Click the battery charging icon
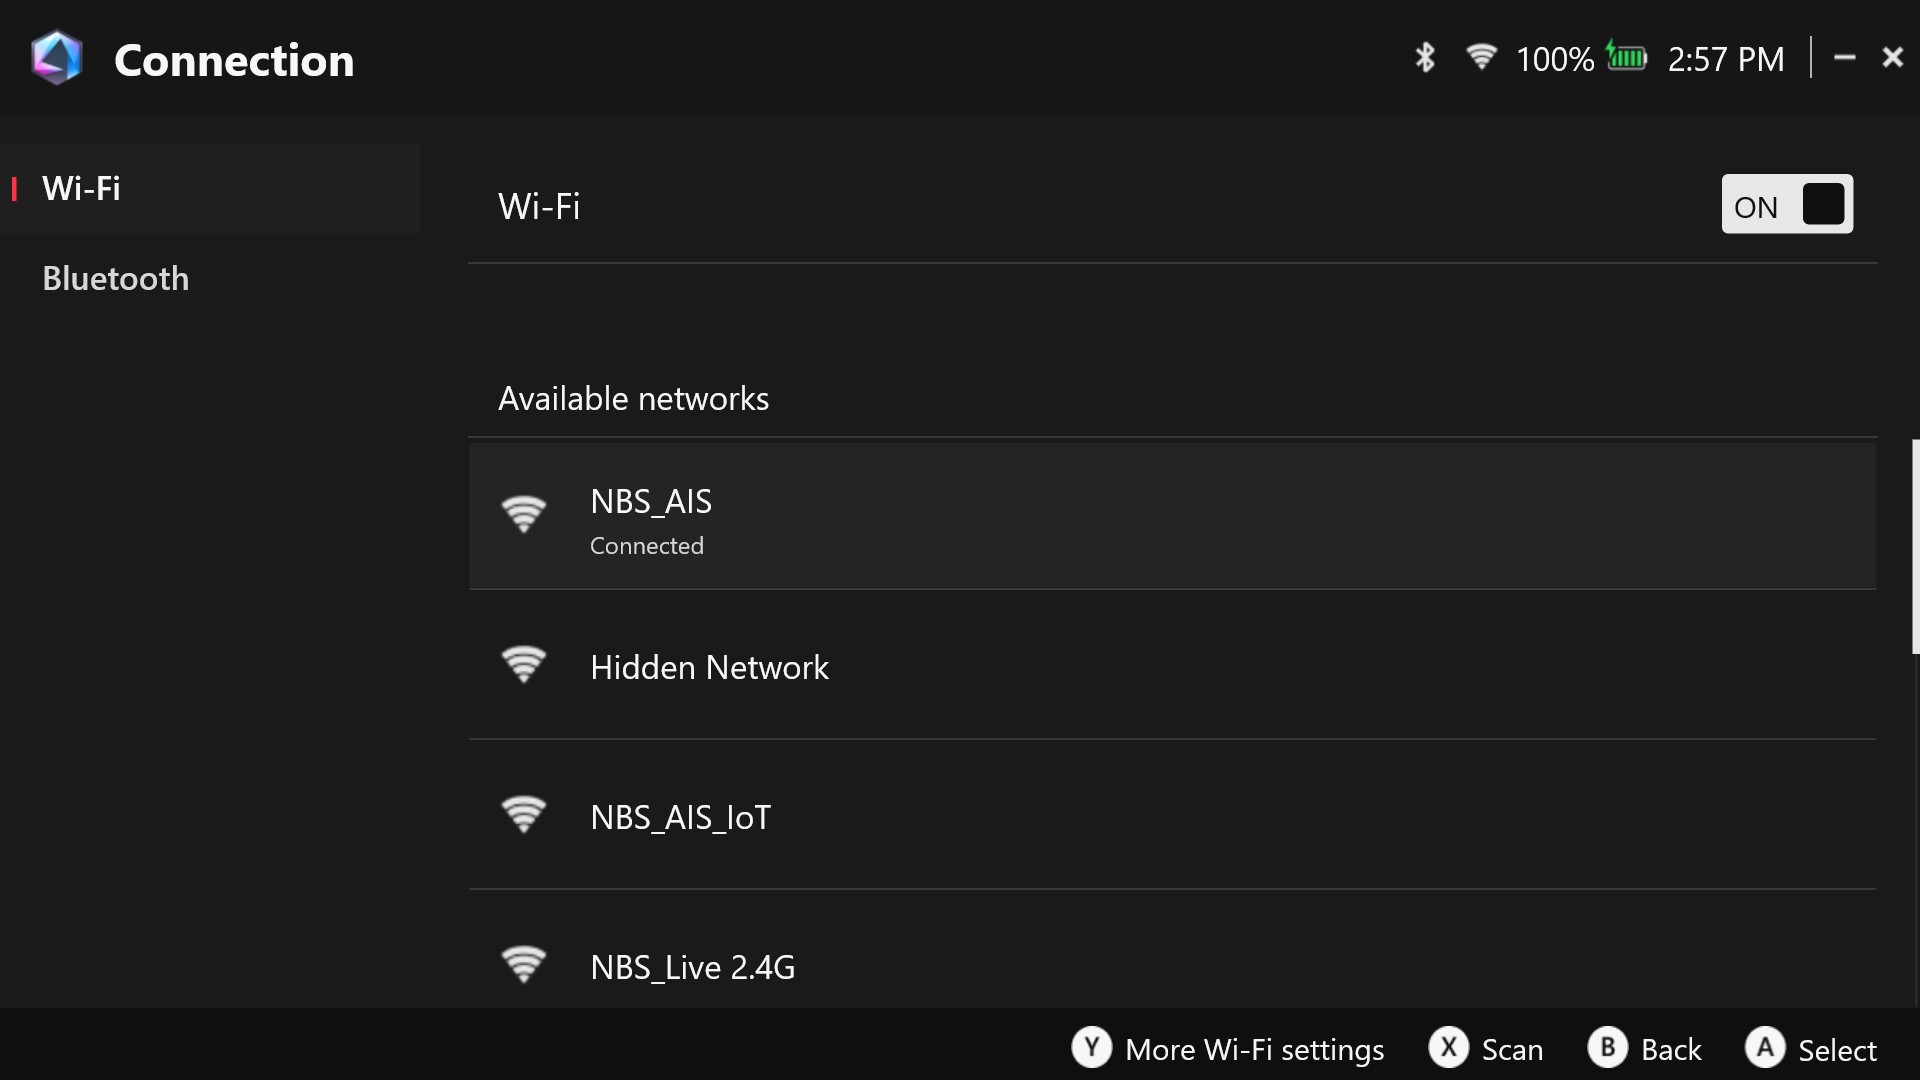 1627,57
